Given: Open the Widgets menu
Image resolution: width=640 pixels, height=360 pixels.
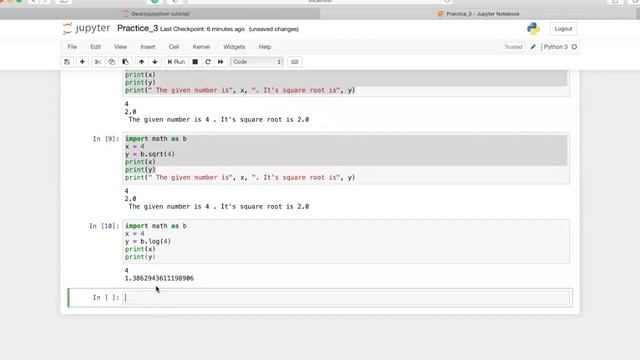Looking at the screenshot, I should point(234,47).
